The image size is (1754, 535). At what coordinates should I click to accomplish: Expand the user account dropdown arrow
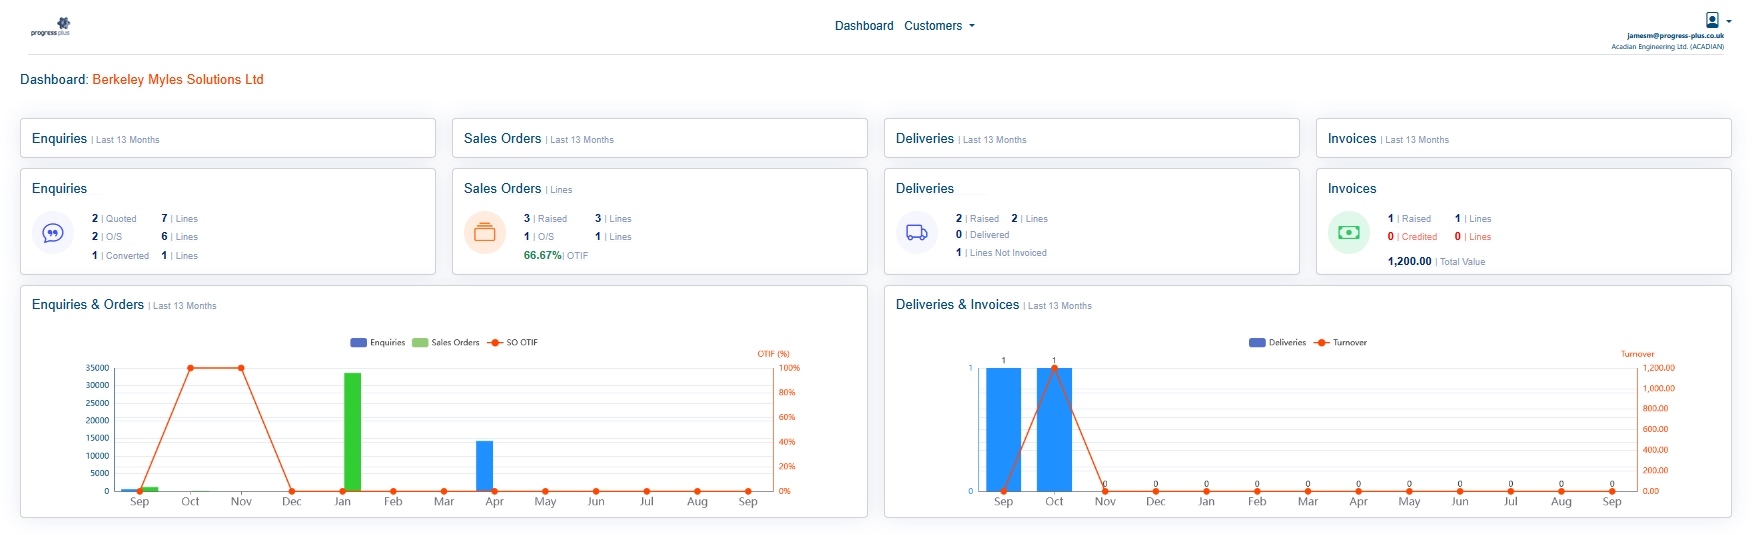point(1729,21)
